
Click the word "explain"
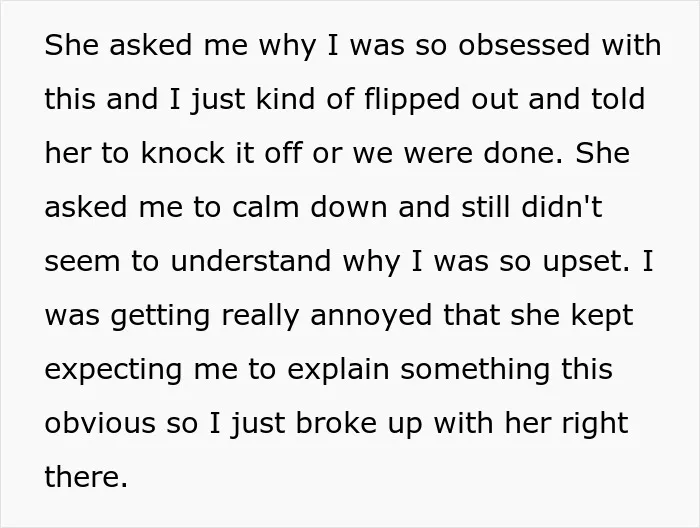pyautogui.click(x=338, y=371)
